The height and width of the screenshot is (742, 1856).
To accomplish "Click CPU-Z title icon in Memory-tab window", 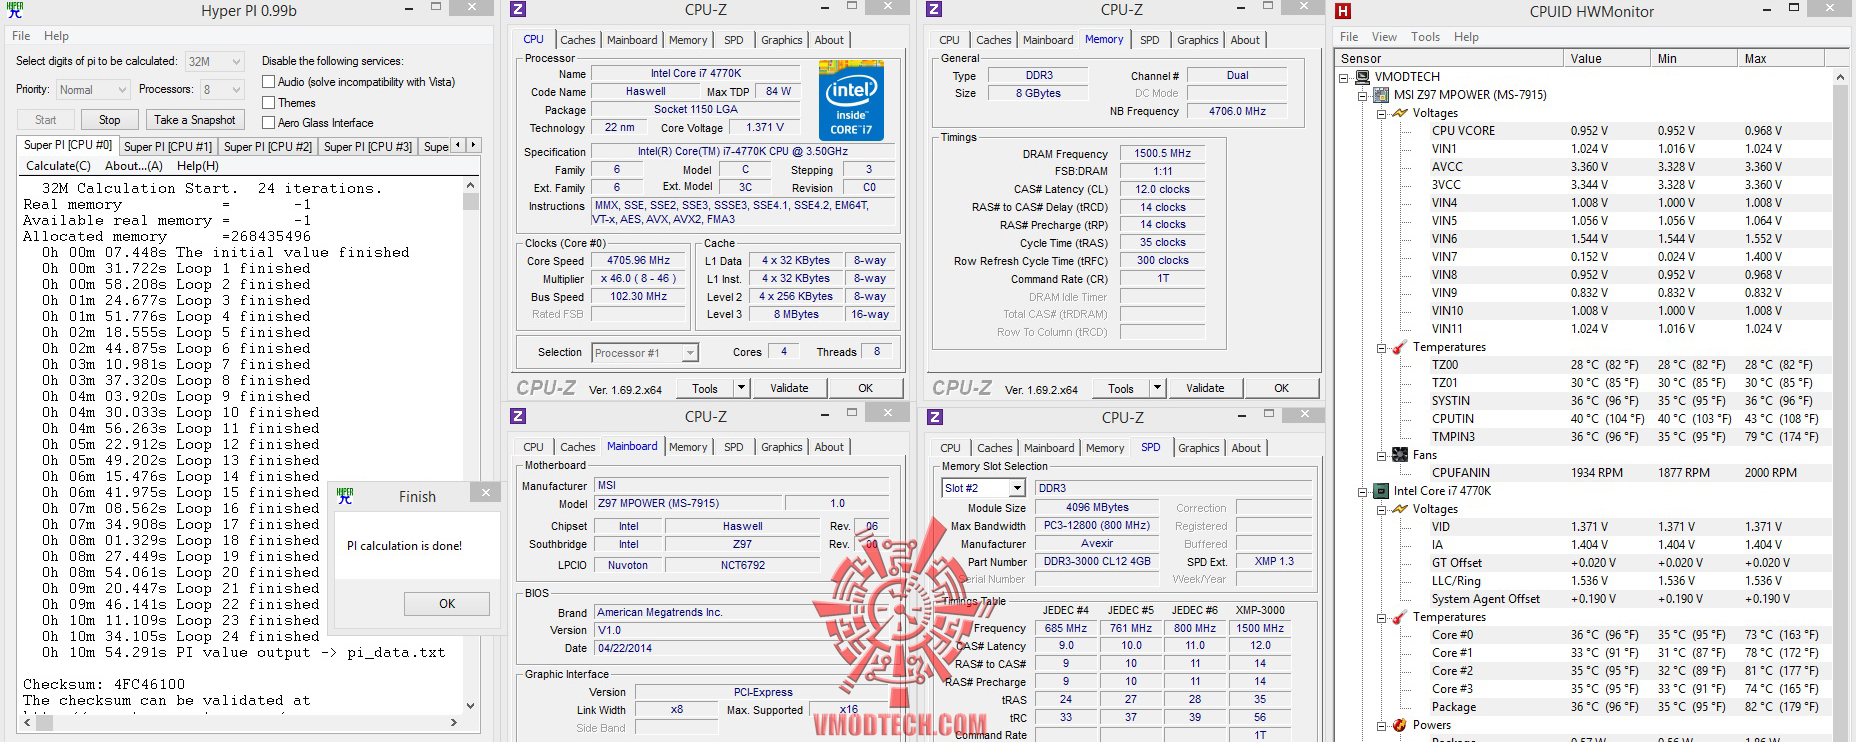I will tap(934, 10).
